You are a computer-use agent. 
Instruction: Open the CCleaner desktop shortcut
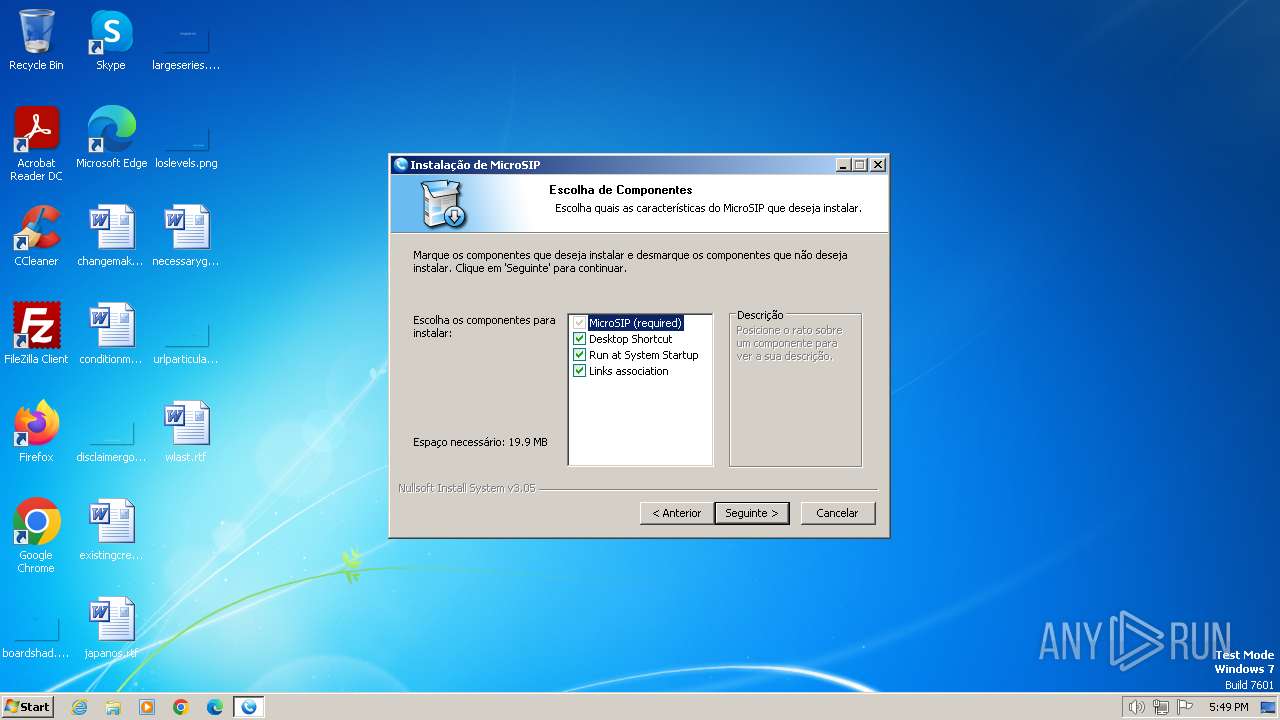[36, 236]
